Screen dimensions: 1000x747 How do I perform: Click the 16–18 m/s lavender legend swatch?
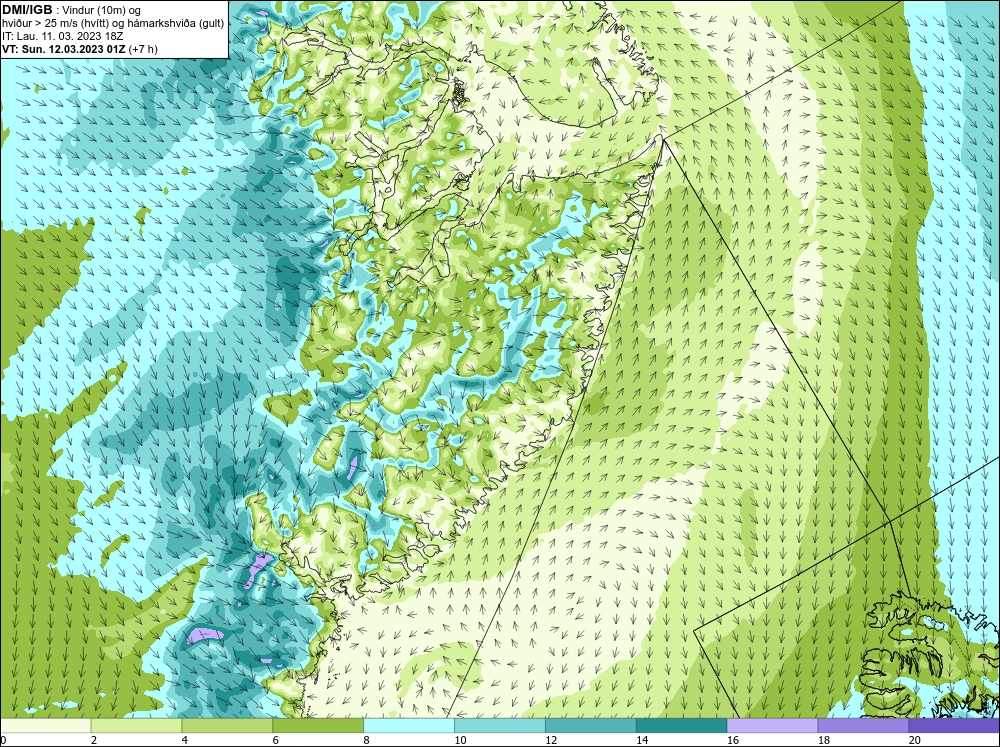[772, 726]
